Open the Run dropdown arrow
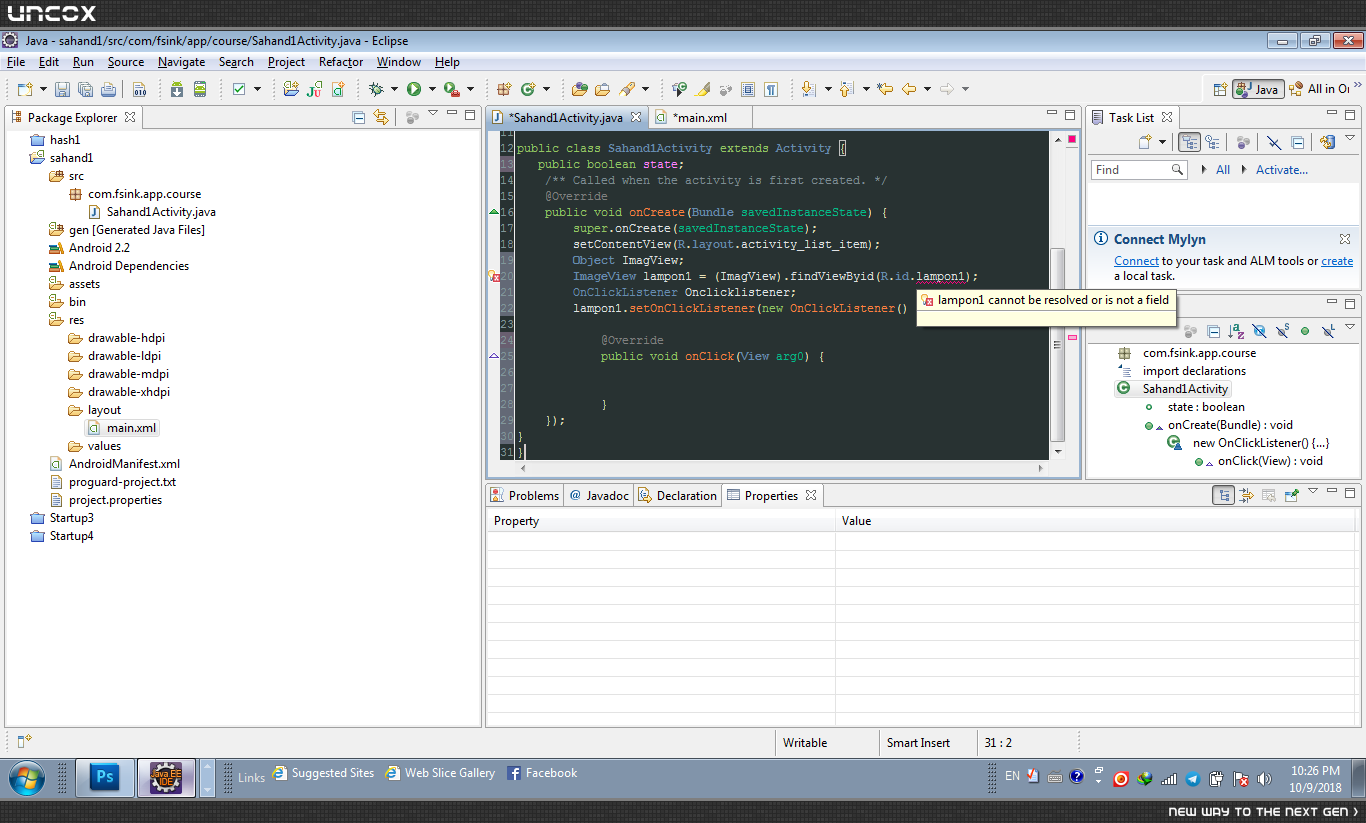1366x823 pixels. [x=432, y=89]
